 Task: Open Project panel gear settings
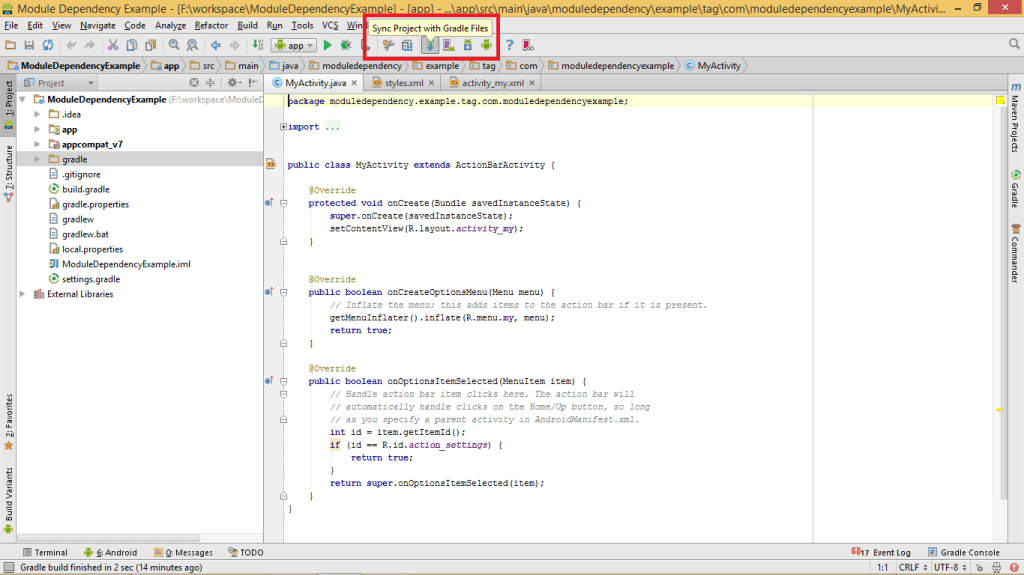tap(234, 83)
